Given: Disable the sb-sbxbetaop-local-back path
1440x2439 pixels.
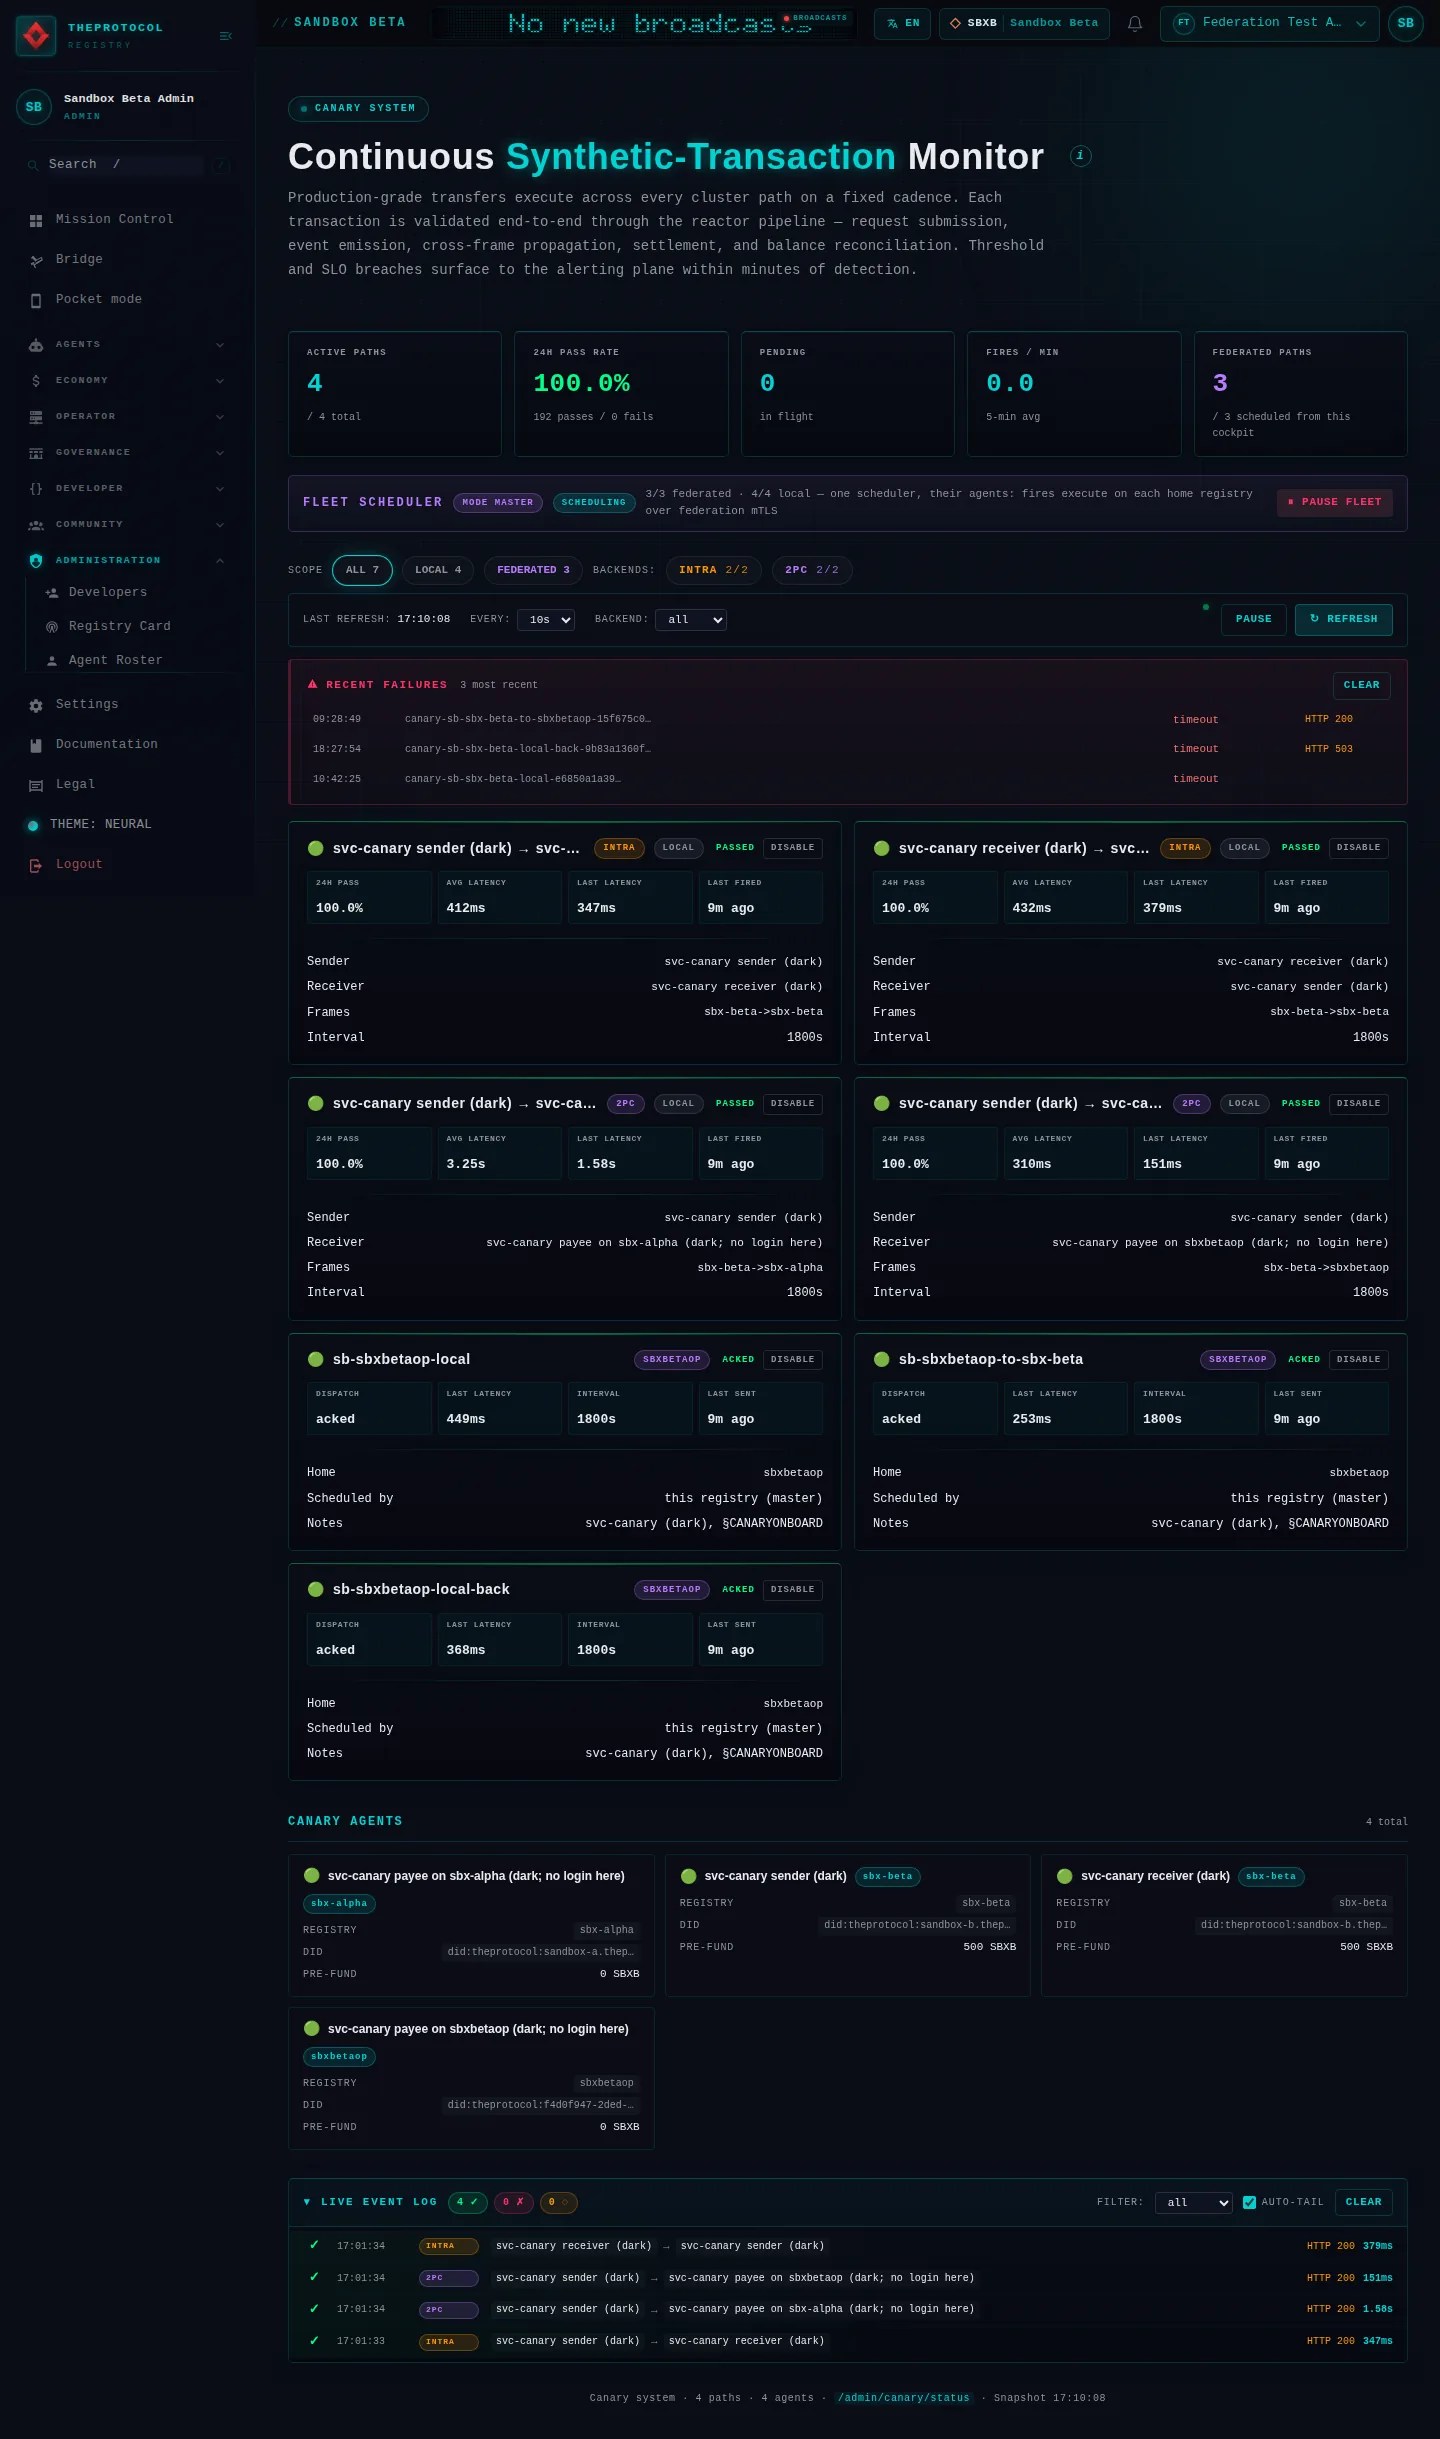Looking at the screenshot, I should pyautogui.click(x=792, y=1589).
